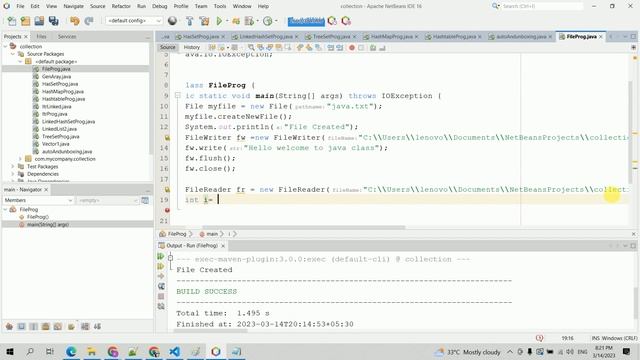Open the Microsoft Edge taskbar icon
The image size is (640, 360).
click(71, 351)
